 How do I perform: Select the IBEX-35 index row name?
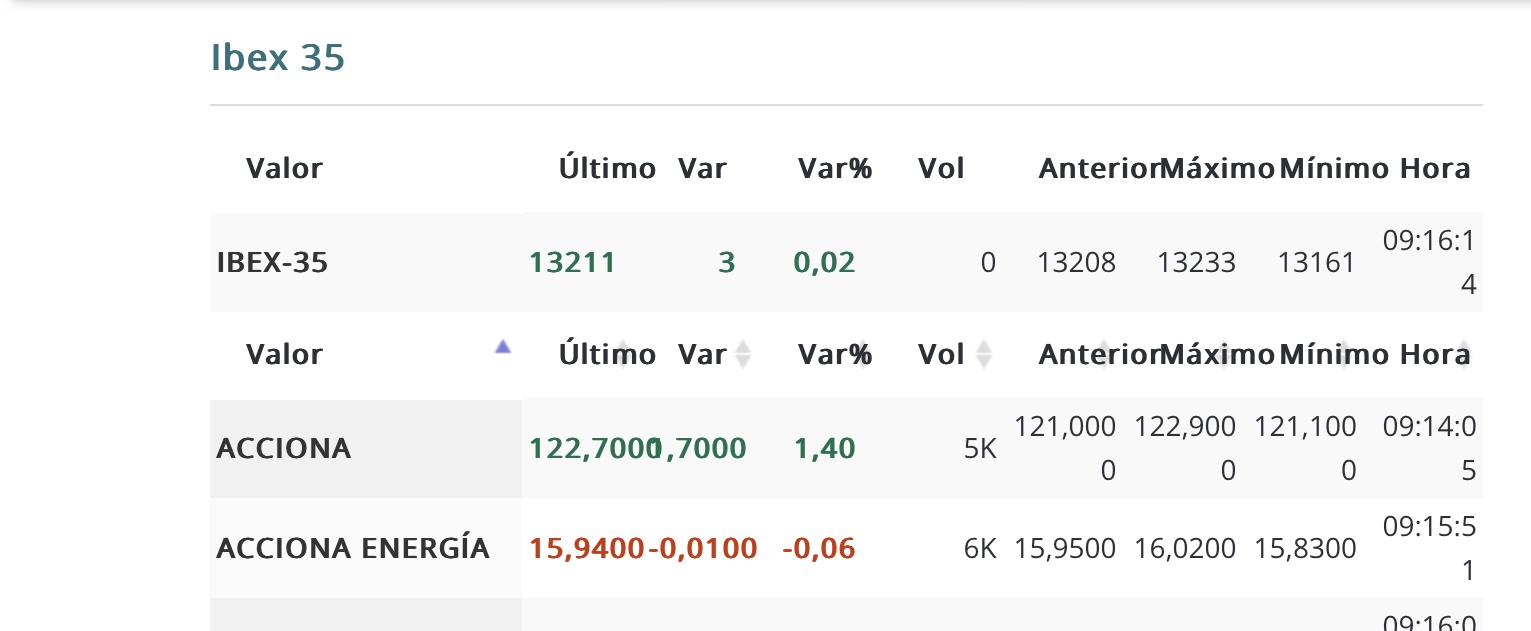[272, 263]
